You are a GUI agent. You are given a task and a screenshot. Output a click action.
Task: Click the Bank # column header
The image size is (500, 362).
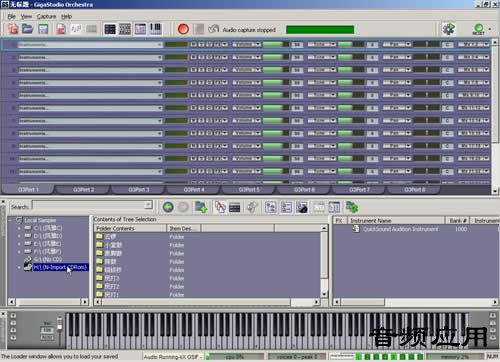coord(457,220)
